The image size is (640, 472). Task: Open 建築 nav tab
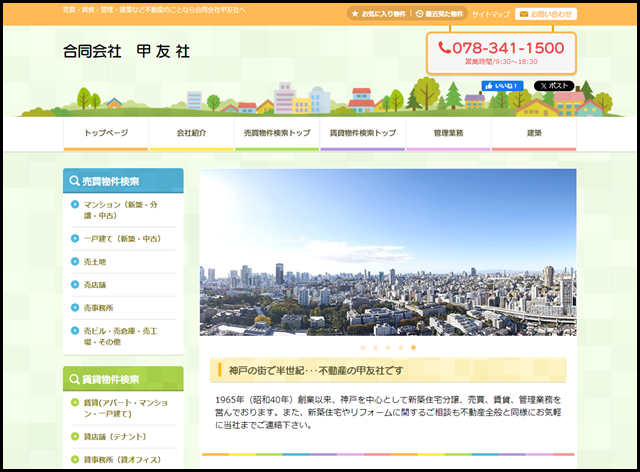[x=534, y=134]
